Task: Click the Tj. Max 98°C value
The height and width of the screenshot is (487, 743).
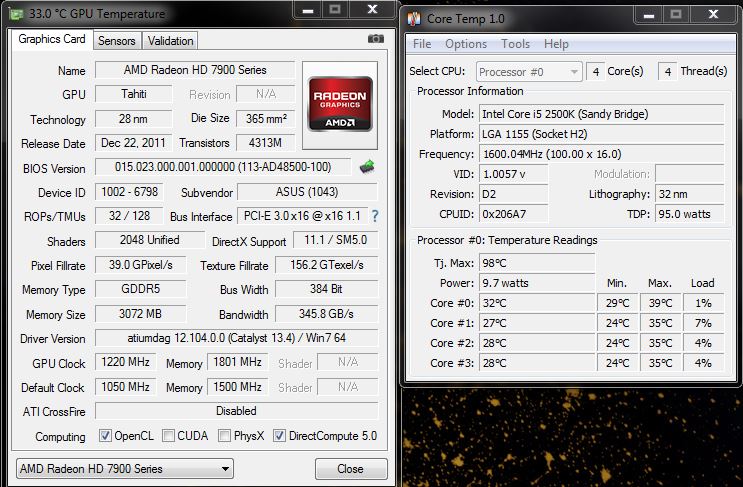Action: [x=537, y=263]
